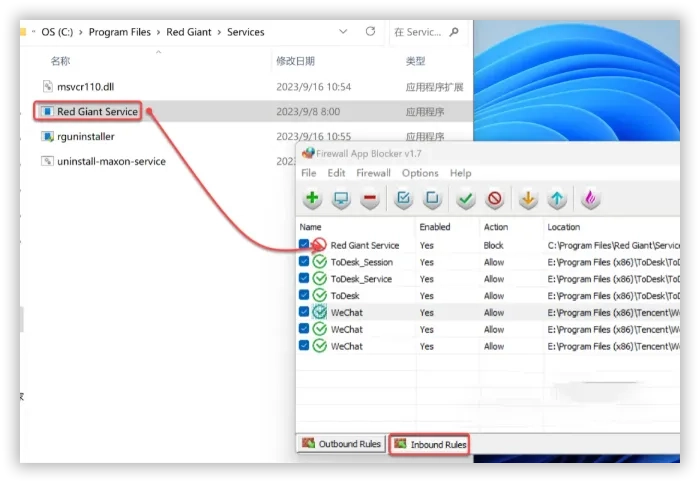This screenshot has height=483, width=700.
Task: Click the 2023/9/8 8:00 date cell
Action: [x=308, y=112]
